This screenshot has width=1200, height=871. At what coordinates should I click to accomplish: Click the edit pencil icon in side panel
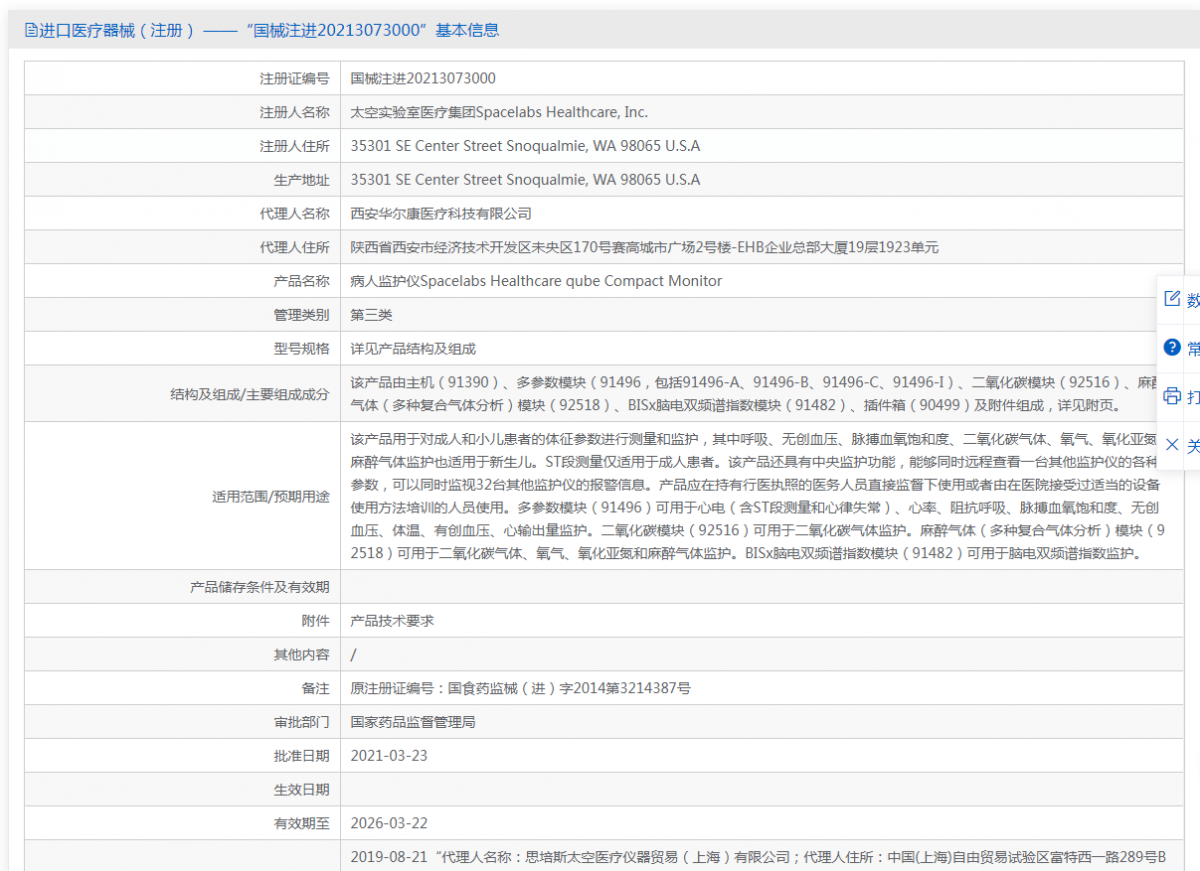[x=1172, y=299]
